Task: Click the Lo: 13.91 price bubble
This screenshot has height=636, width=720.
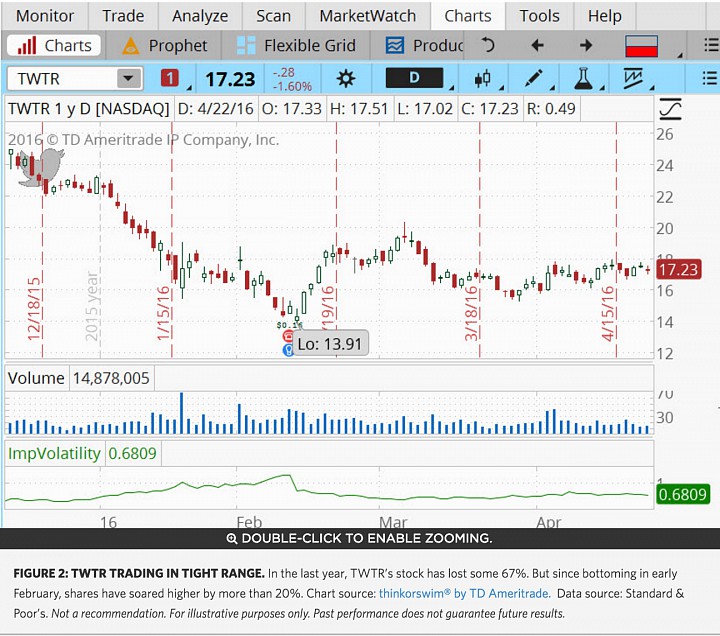Action: [x=329, y=344]
